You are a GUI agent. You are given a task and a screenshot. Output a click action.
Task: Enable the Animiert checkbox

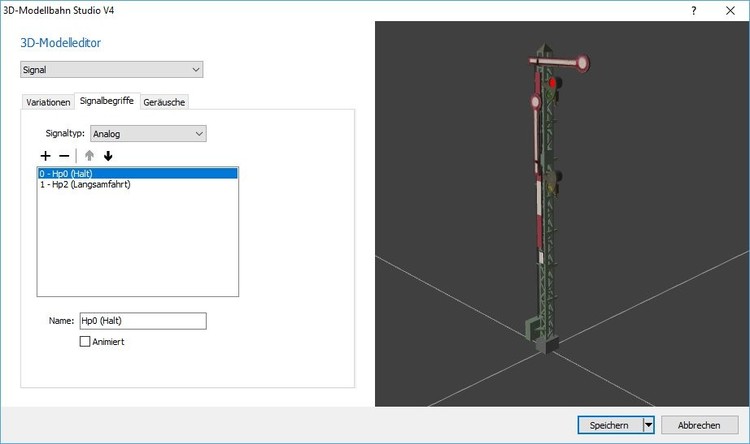pos(85,341)
